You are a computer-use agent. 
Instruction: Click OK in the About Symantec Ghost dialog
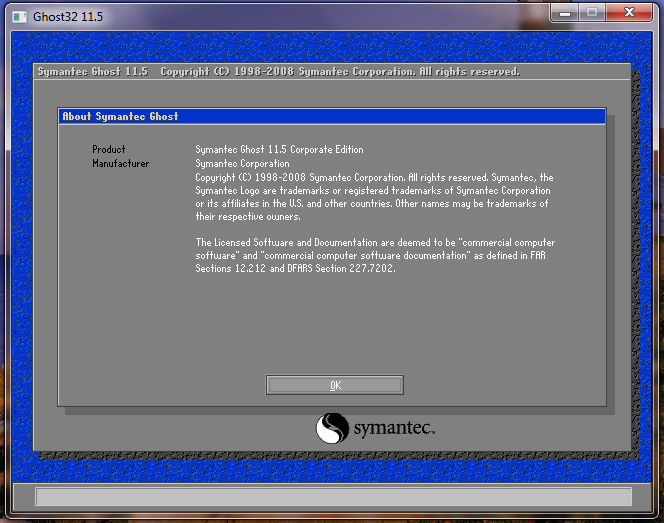click(335, 385)
